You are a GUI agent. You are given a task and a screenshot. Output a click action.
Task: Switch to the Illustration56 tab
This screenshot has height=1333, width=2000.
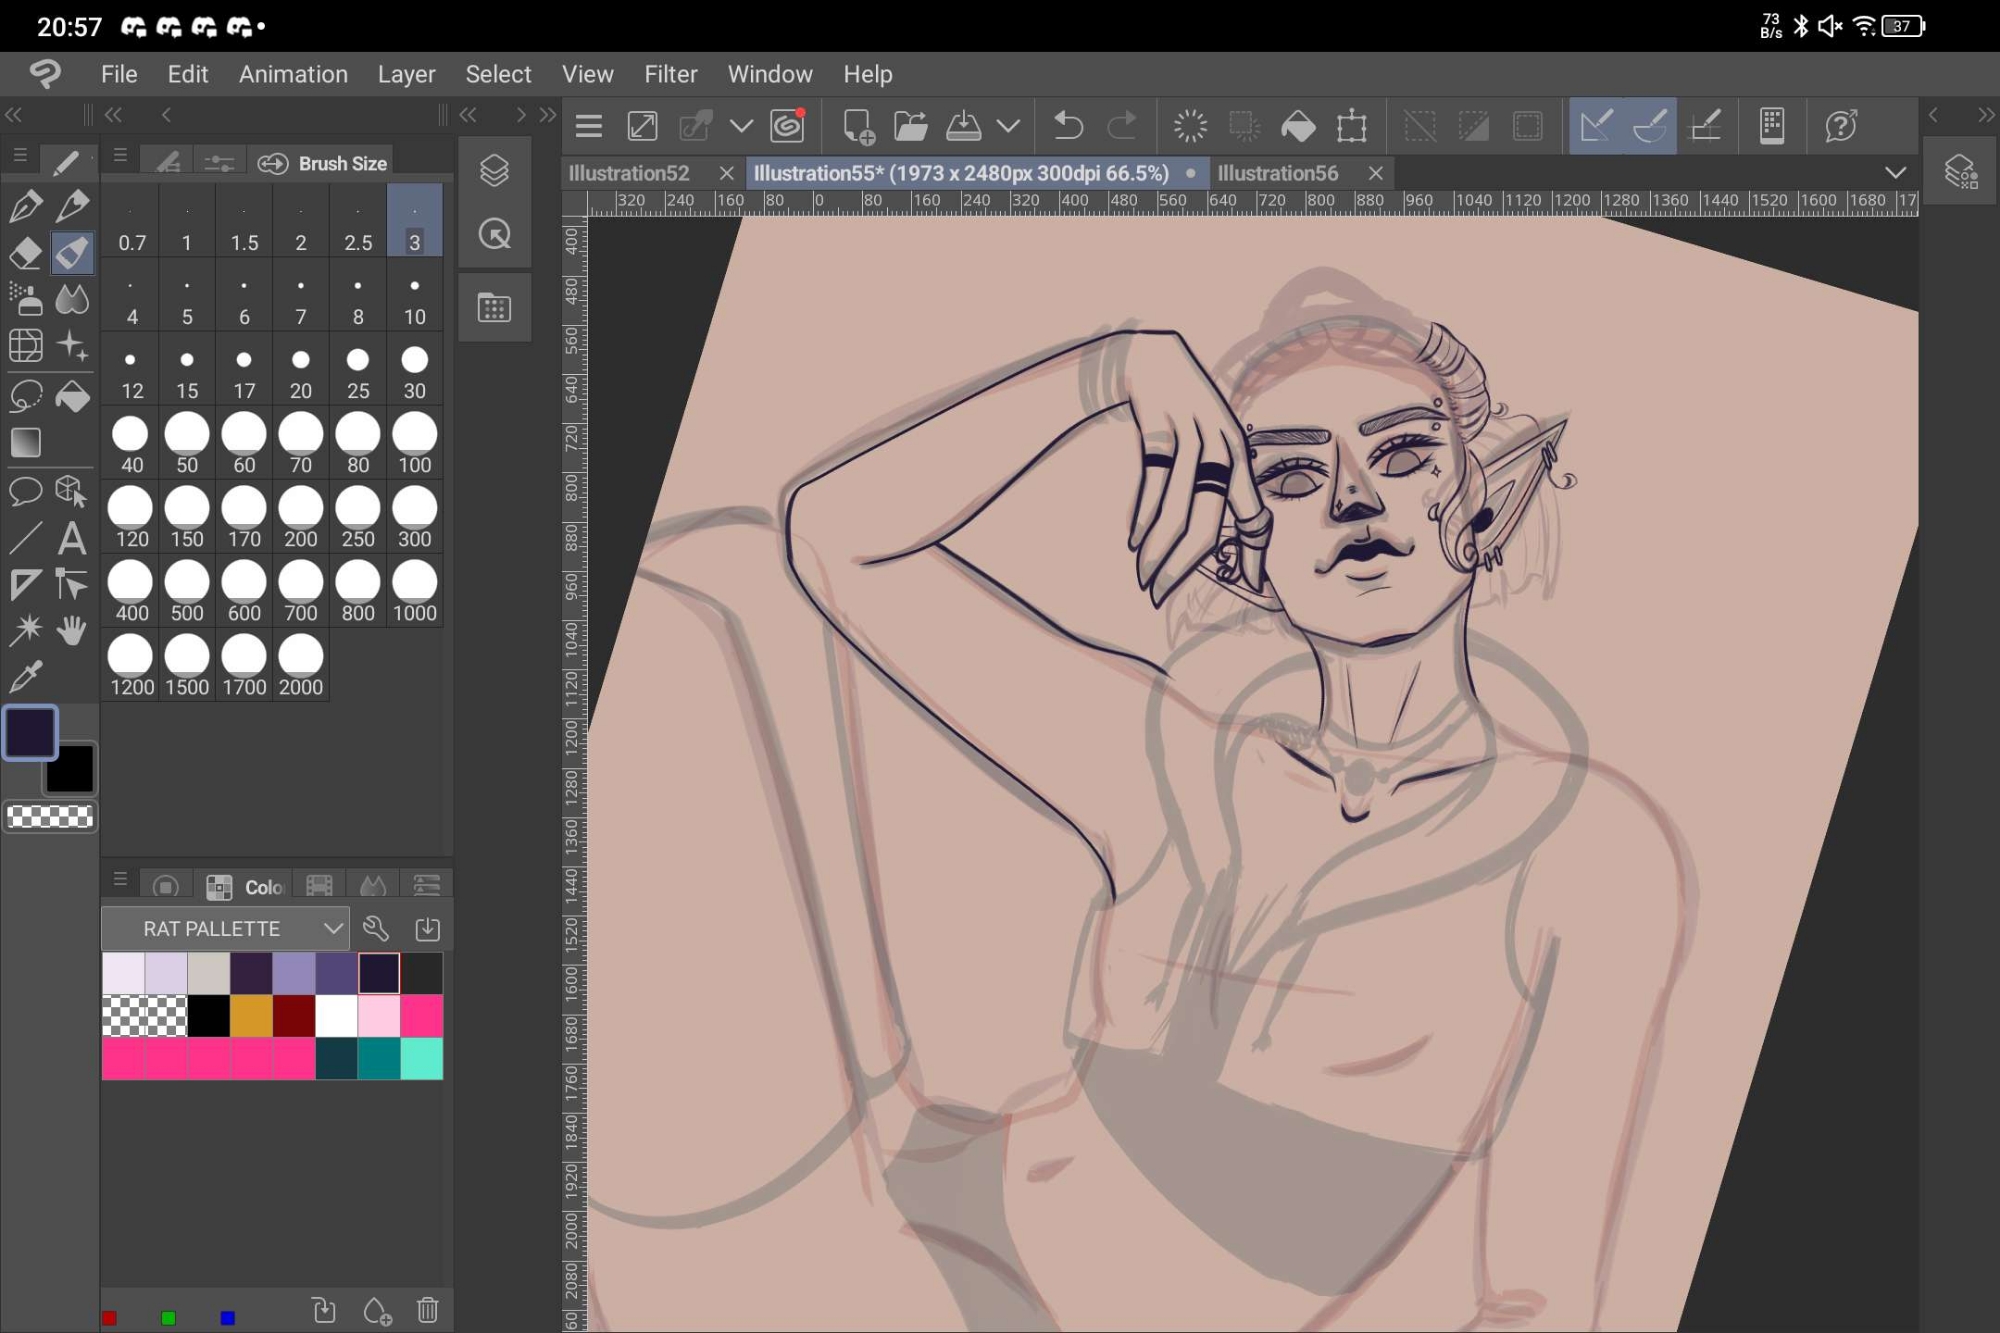pyautogui.click(x=1277, y=173)
